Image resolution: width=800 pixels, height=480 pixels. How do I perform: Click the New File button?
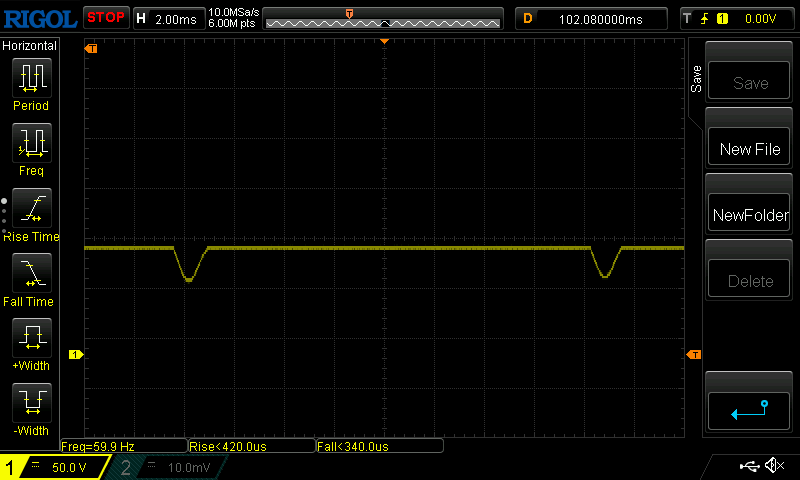point(749,149)
